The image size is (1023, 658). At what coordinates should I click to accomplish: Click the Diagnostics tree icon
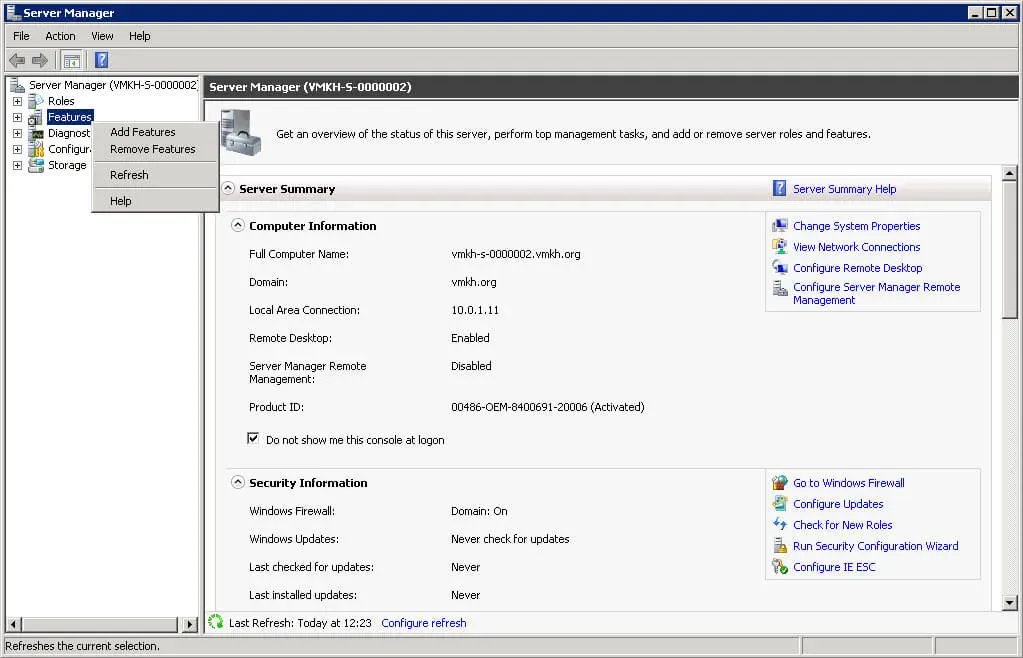[36, 133]
